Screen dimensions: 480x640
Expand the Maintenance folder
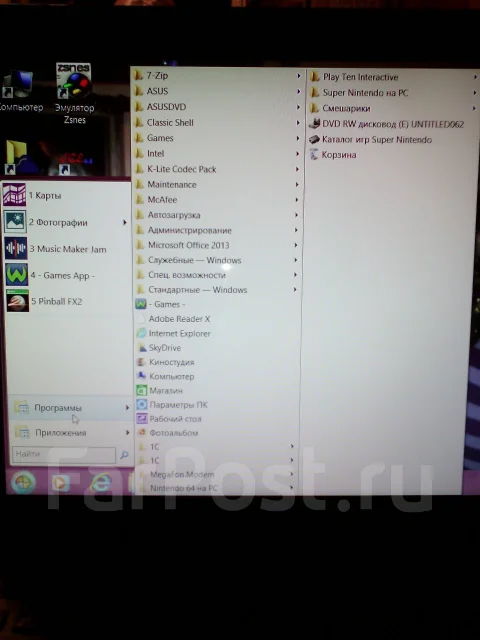218,184
